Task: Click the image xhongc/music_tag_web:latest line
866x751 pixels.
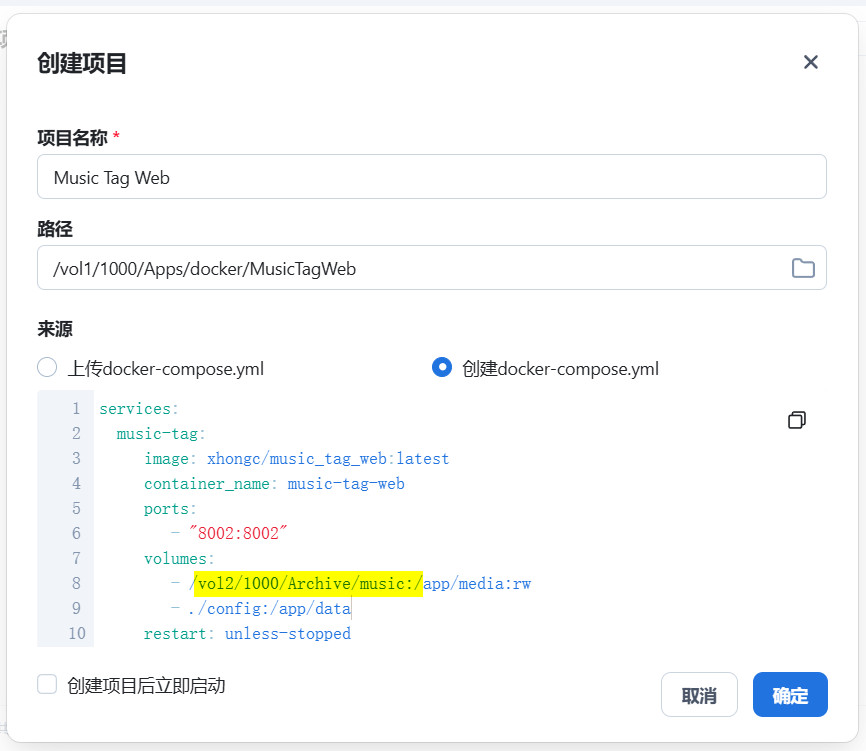Action: pos(297,458)
